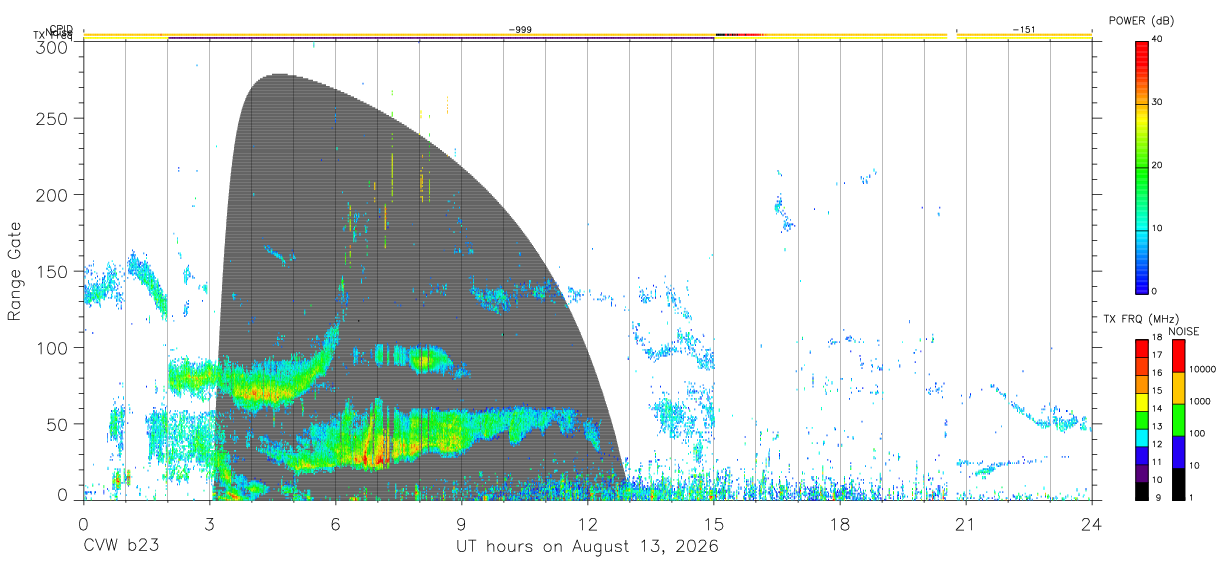Click the 40 label on POWER scale
1228x567 pixels.
pos(1158,40)
